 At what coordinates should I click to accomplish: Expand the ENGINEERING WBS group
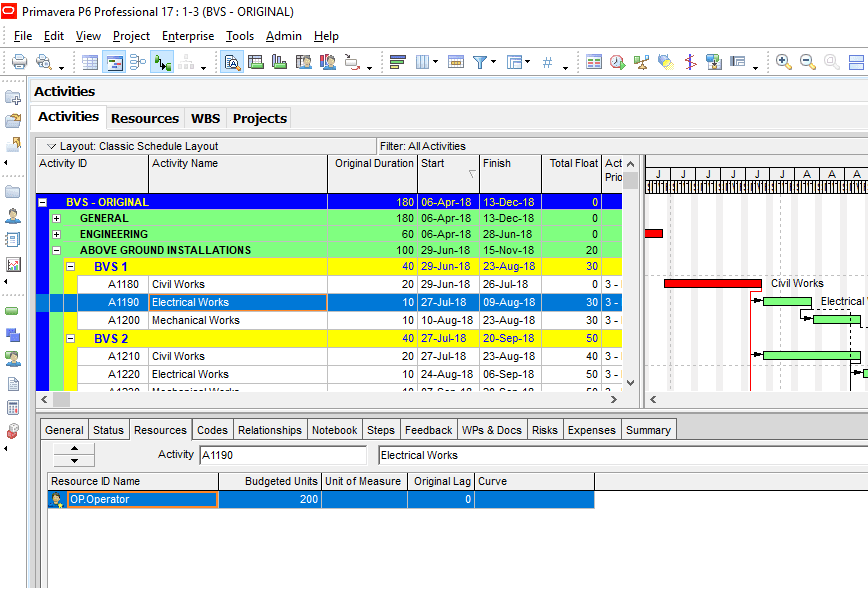(56, 234)
